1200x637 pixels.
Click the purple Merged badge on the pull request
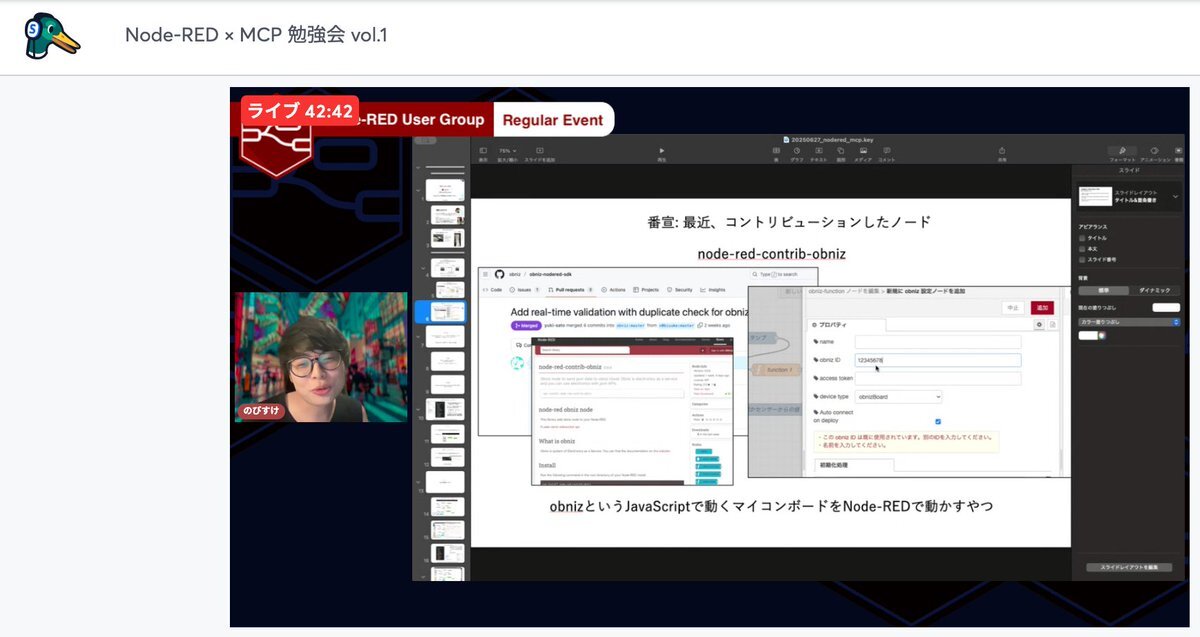[x=527, y=326]
